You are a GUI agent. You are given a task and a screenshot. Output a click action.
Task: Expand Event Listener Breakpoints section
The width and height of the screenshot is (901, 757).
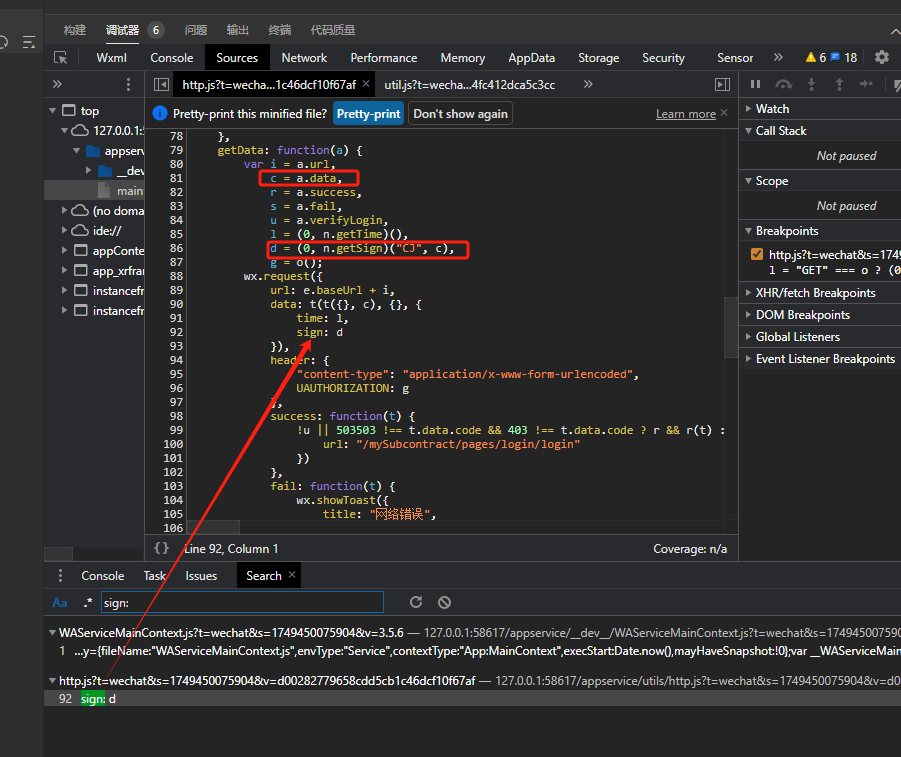pyautogui.click(x=748, y=359)
